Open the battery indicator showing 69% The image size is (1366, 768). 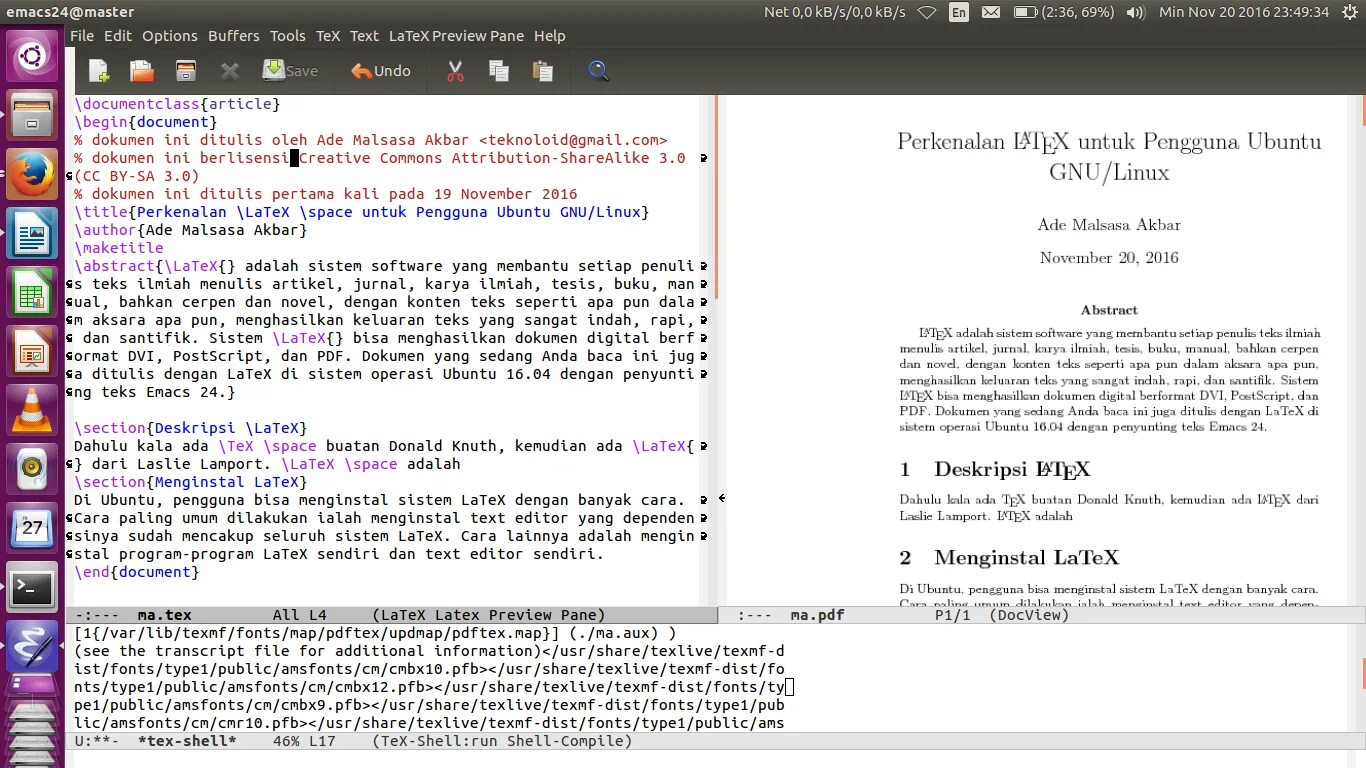(x=1063, y=12)
